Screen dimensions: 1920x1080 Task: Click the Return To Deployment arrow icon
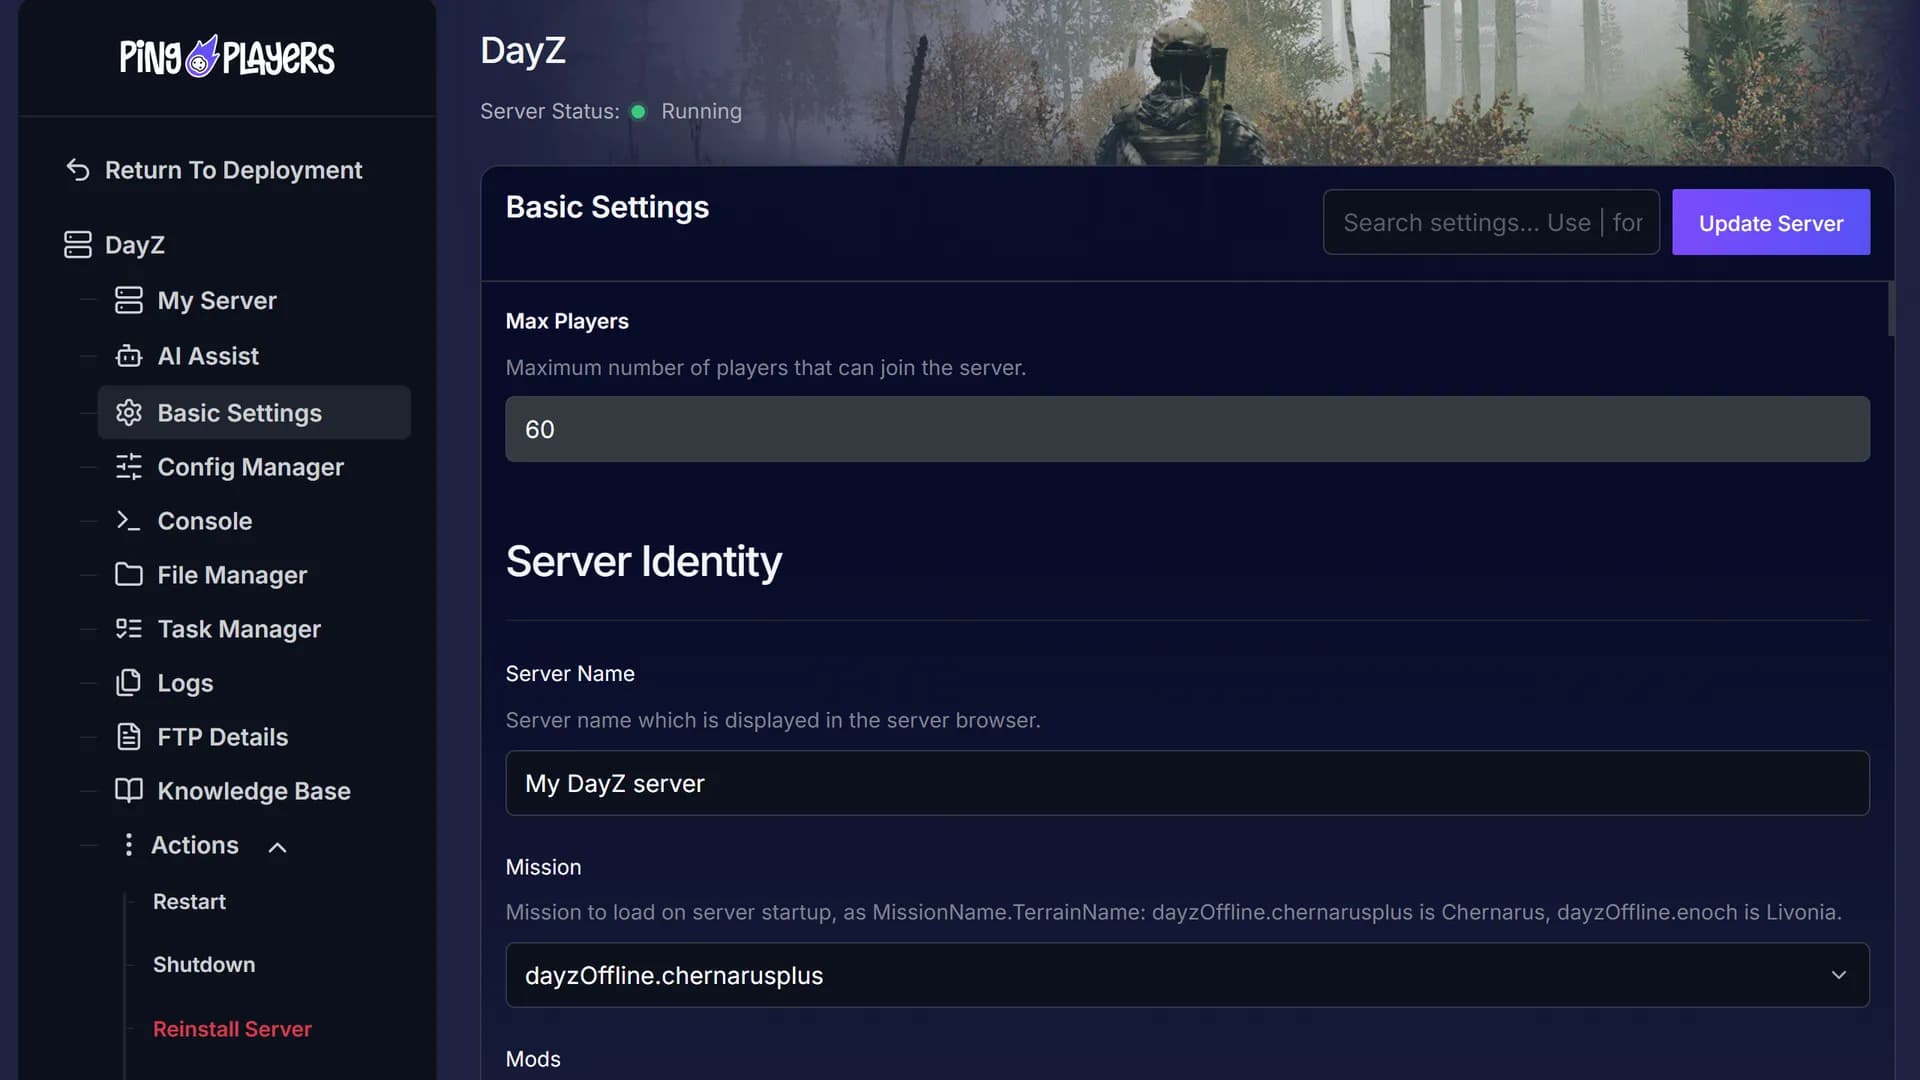[78, 170]
